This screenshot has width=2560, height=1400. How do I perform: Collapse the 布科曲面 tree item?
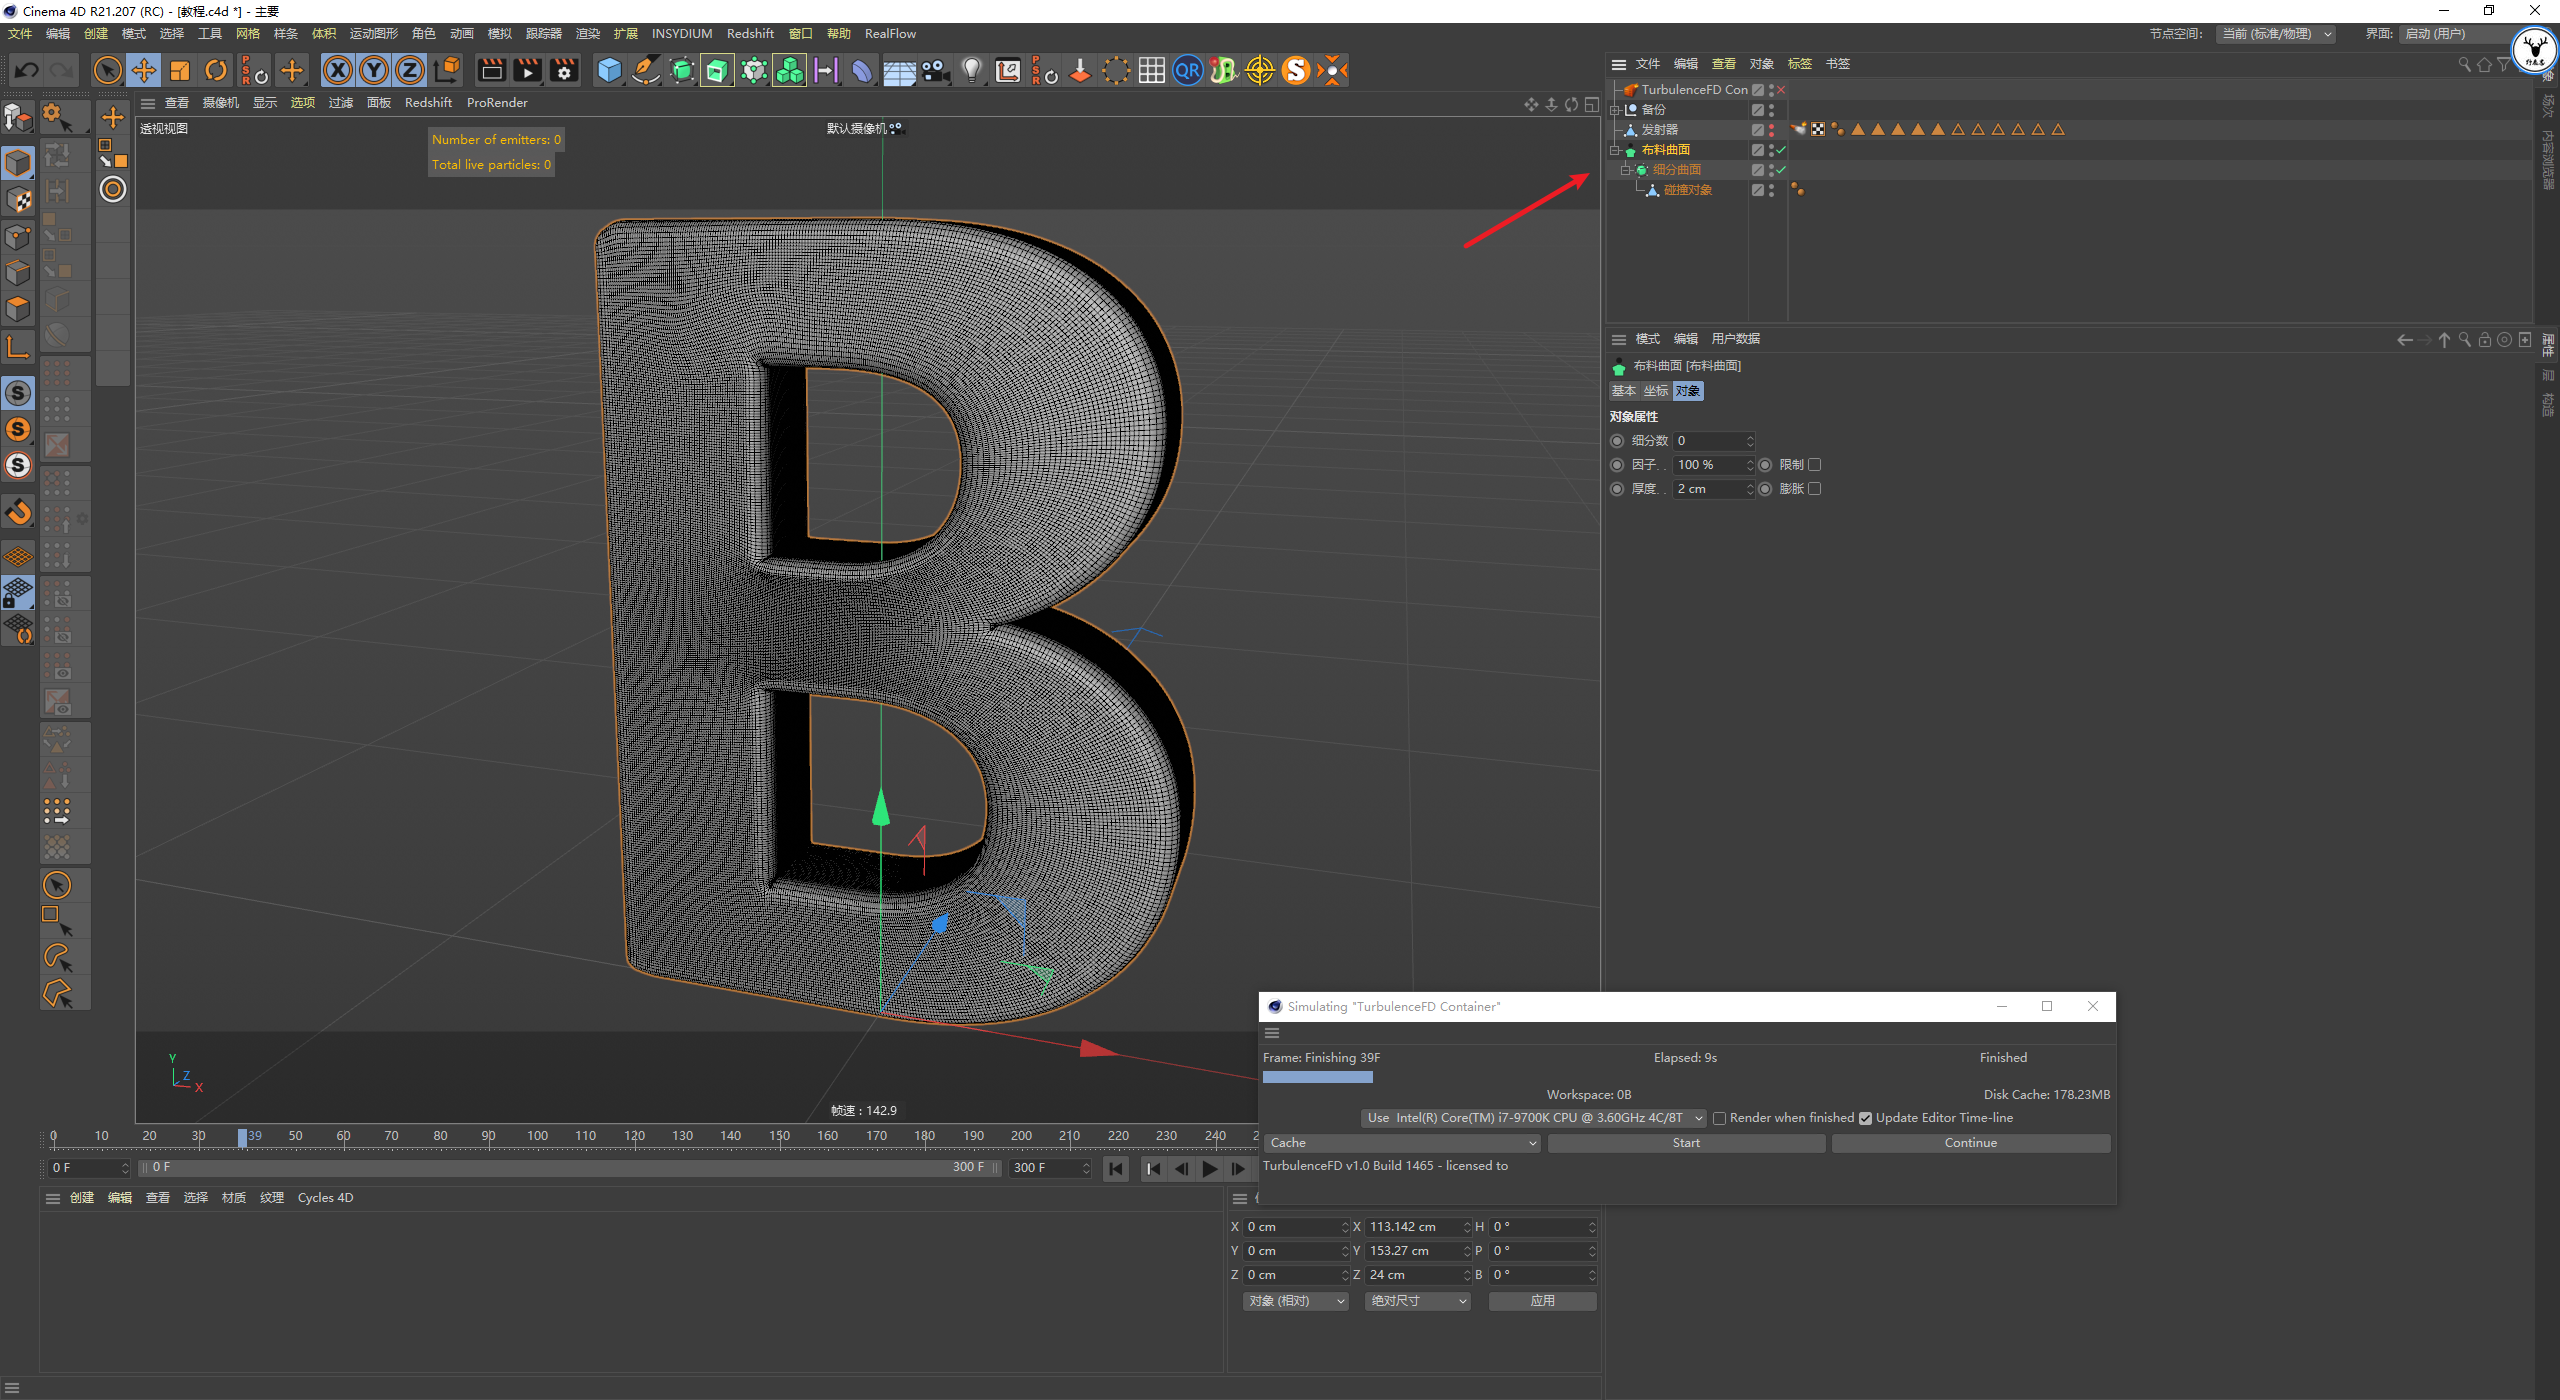pos(1614,150)
